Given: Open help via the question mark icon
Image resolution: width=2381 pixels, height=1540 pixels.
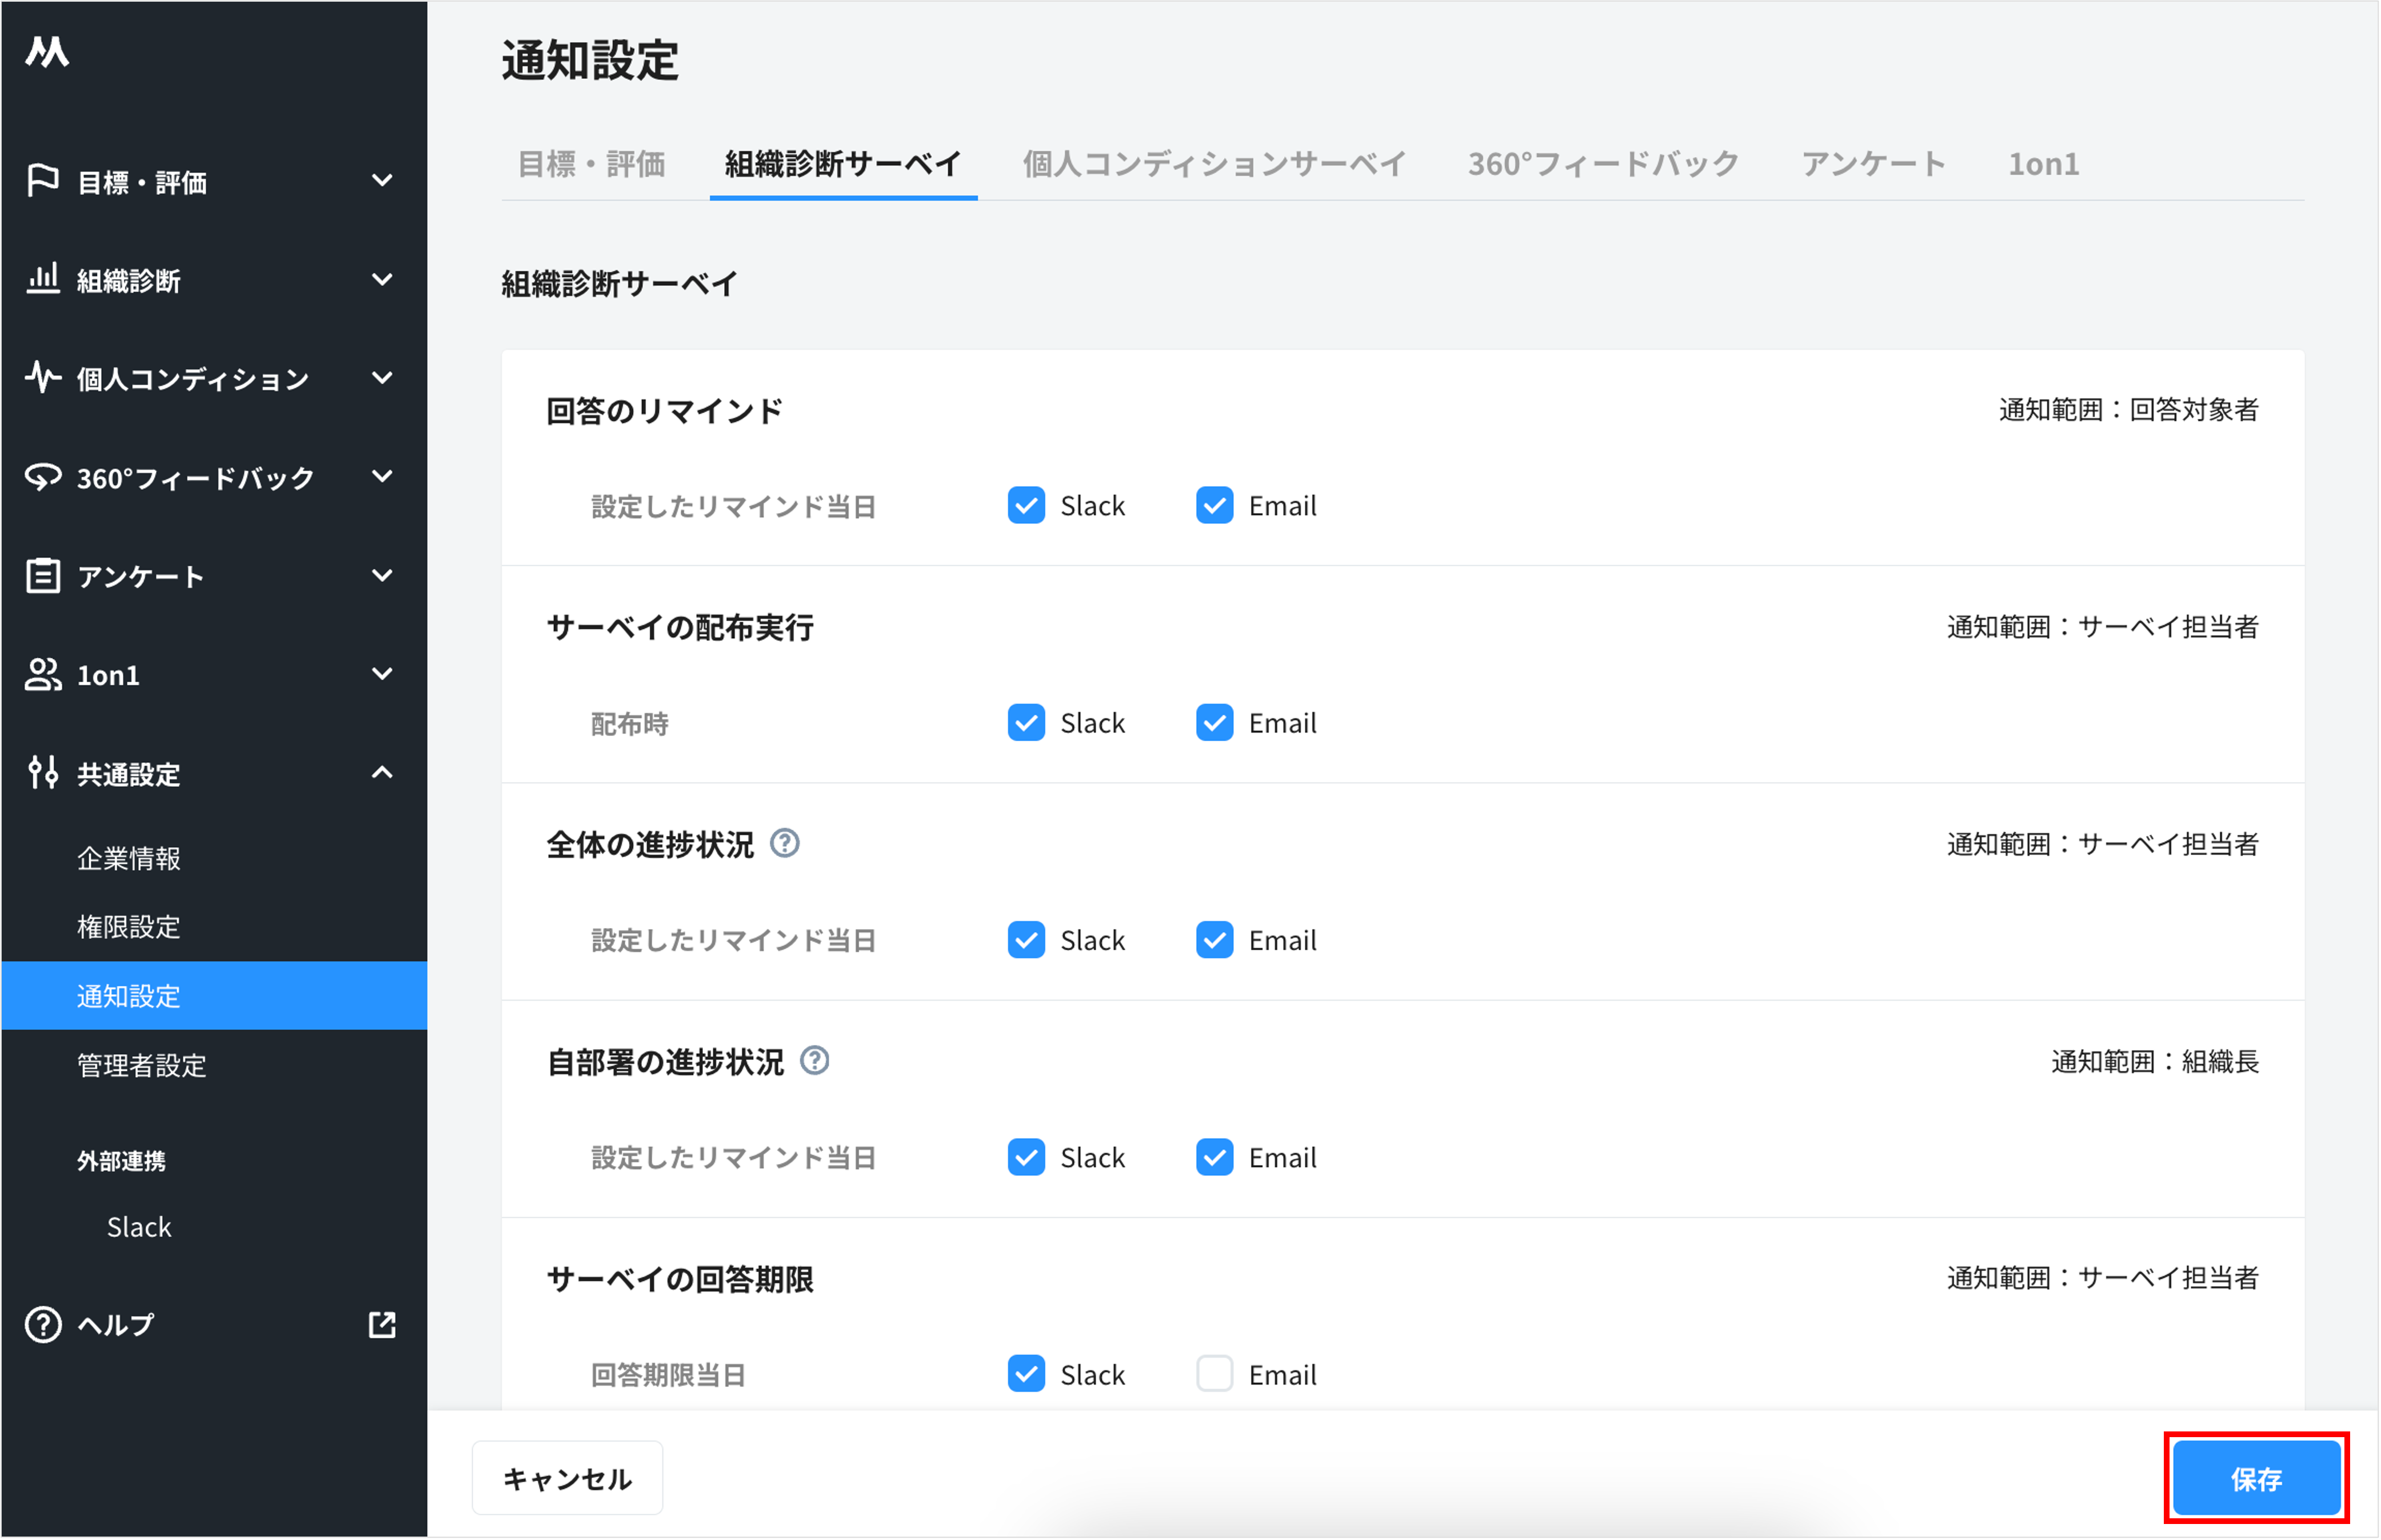Looking at the screenshot, I should (42, 1324).
